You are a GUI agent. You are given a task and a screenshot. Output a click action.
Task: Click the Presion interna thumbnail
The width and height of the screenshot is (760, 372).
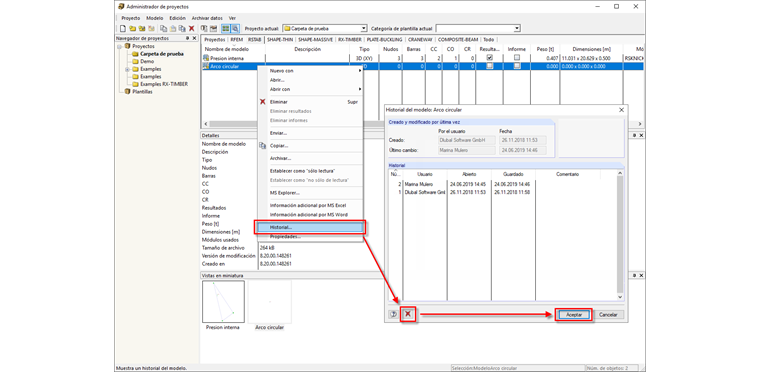click(223, 301)
